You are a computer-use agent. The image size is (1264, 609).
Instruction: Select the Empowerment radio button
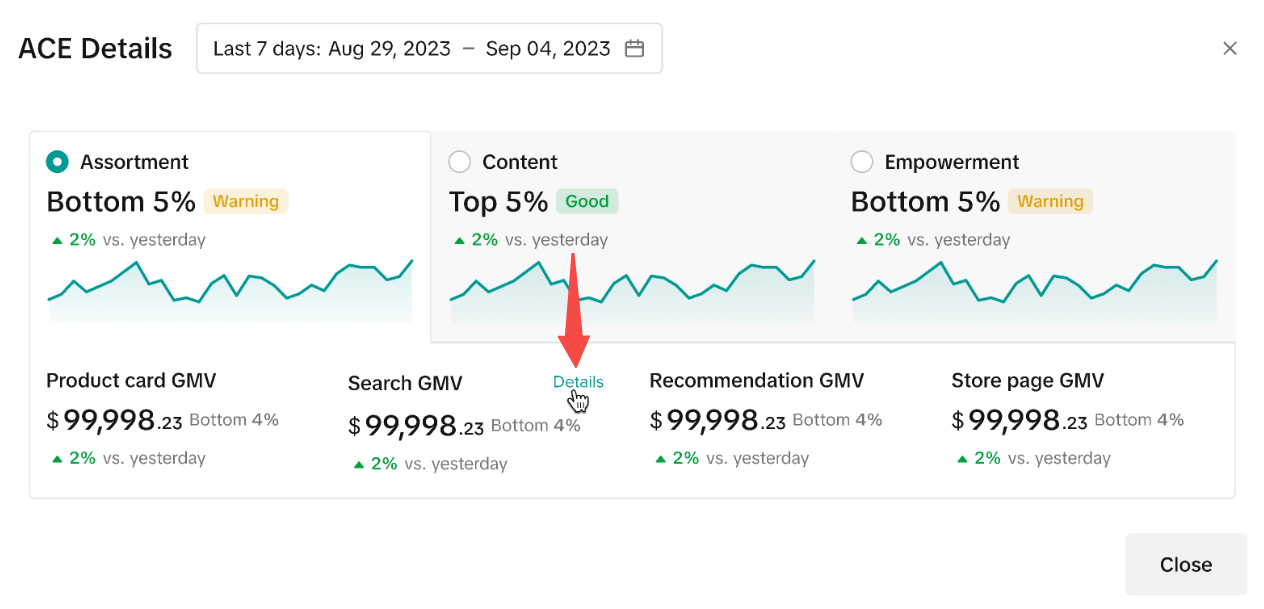(x=862, y=162)
